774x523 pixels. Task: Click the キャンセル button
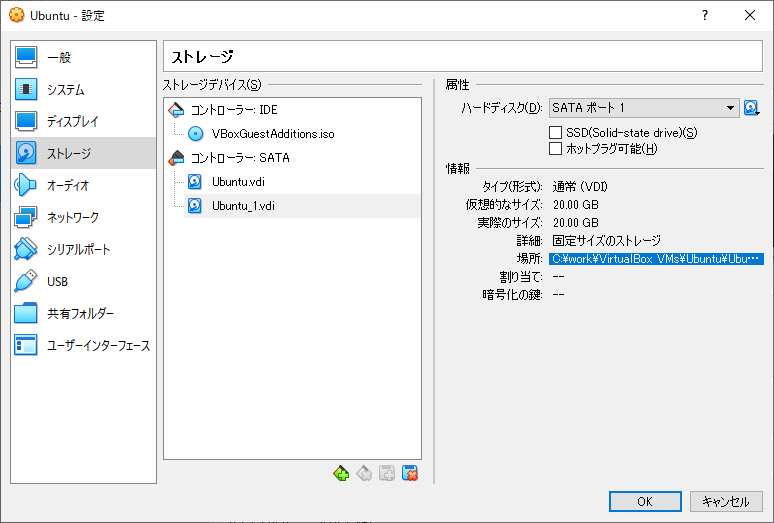726,502
